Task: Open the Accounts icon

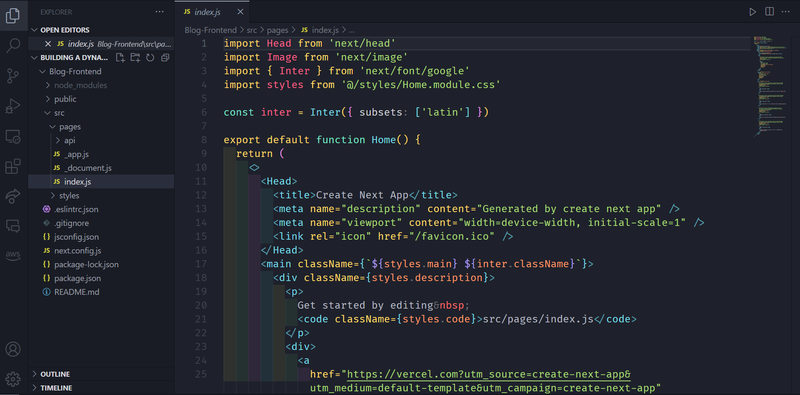Action: 13,350
